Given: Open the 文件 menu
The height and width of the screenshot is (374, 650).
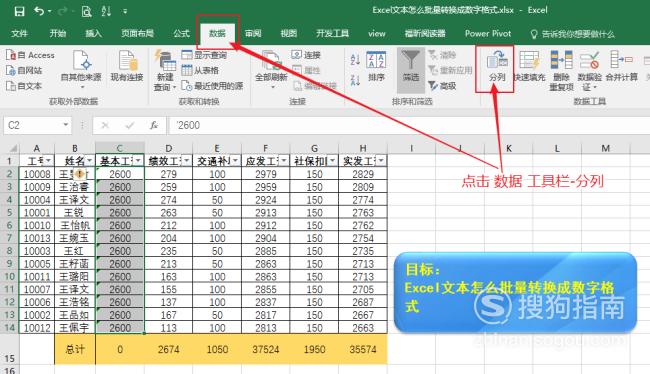Looking at the screenshot, I should coord(19,34).
